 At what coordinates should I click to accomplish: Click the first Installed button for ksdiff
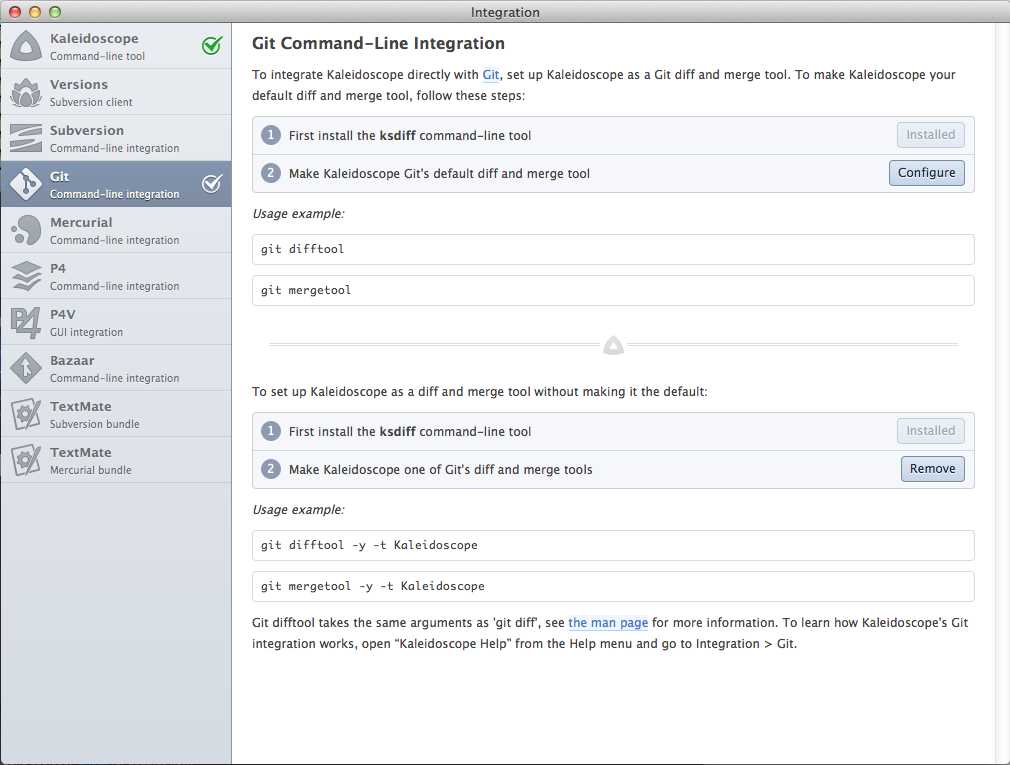tap(931, 135)
